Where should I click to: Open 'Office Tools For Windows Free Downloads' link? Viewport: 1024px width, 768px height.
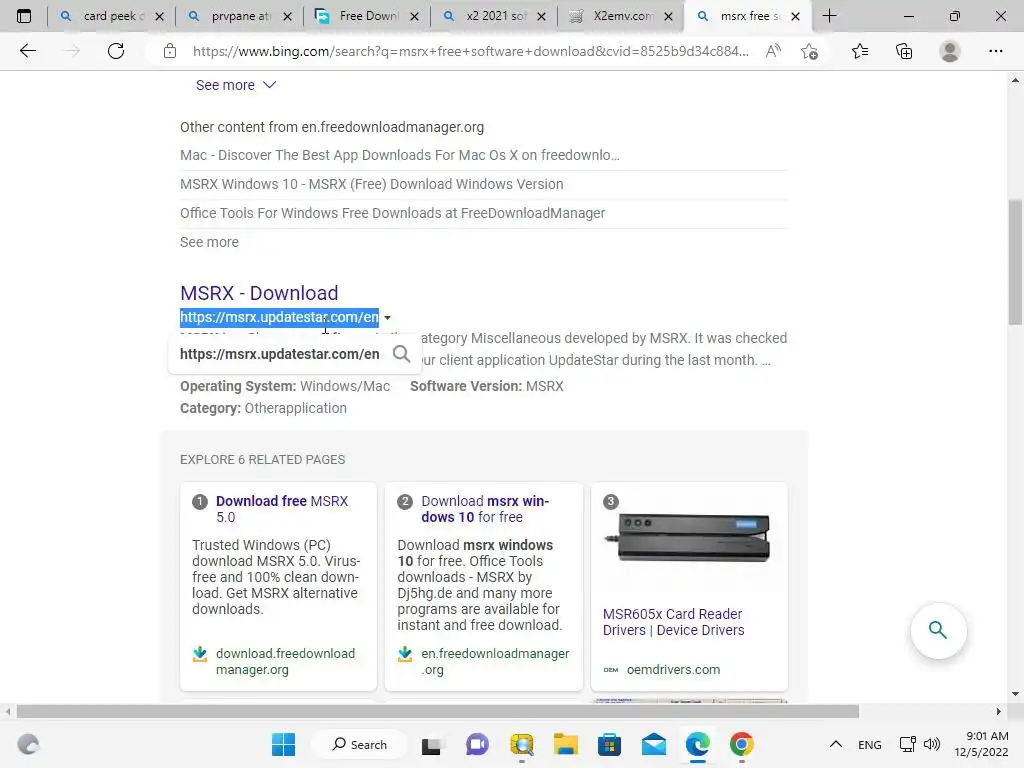tap(392, 213)
